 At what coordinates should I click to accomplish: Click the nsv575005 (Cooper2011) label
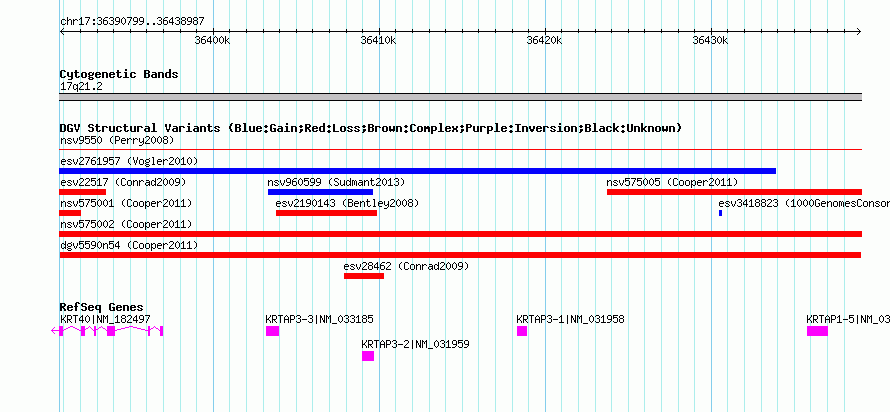click(672, 182)
